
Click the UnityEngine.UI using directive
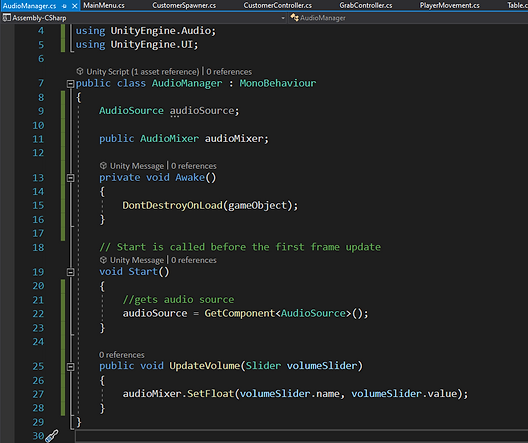coord(137,44)
